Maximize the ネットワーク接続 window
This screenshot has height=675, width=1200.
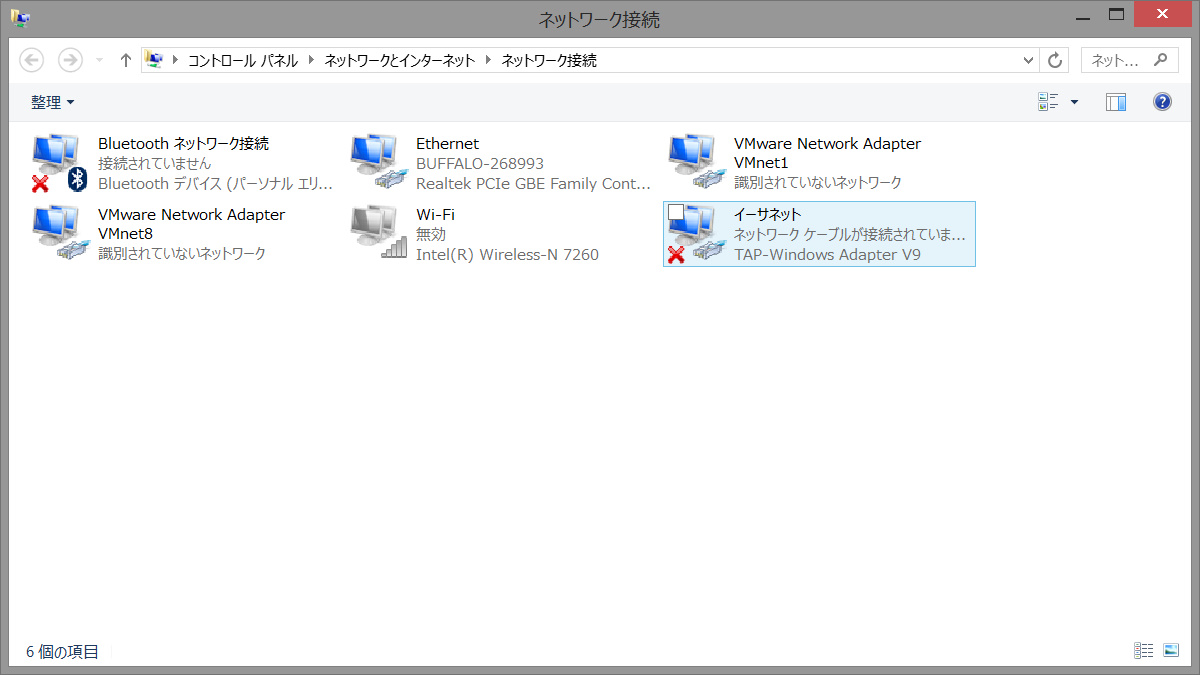[x=1118, y=14]
